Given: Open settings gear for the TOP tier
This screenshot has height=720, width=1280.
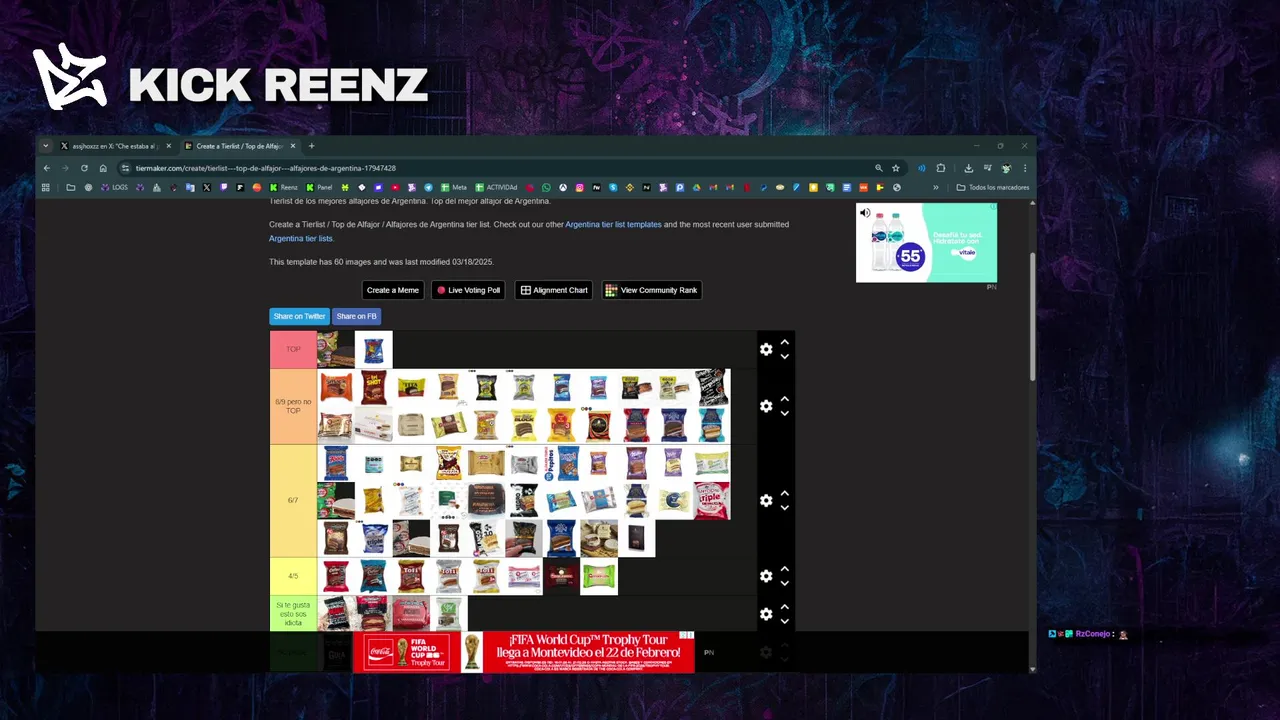Looking at the screenshot, I should click(766, 349).
